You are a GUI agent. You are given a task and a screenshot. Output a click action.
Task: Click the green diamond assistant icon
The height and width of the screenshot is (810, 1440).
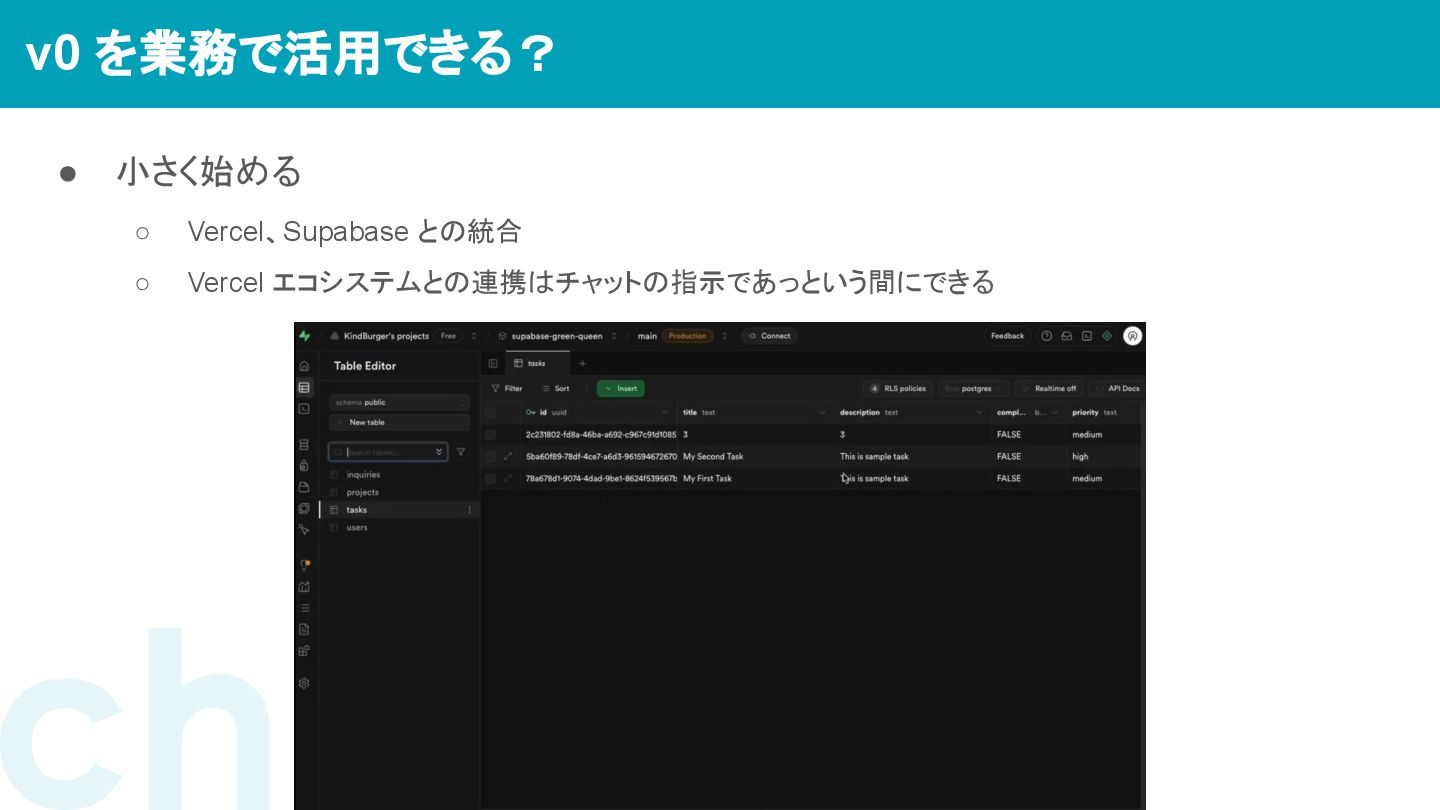click(x=1107, y=336)
